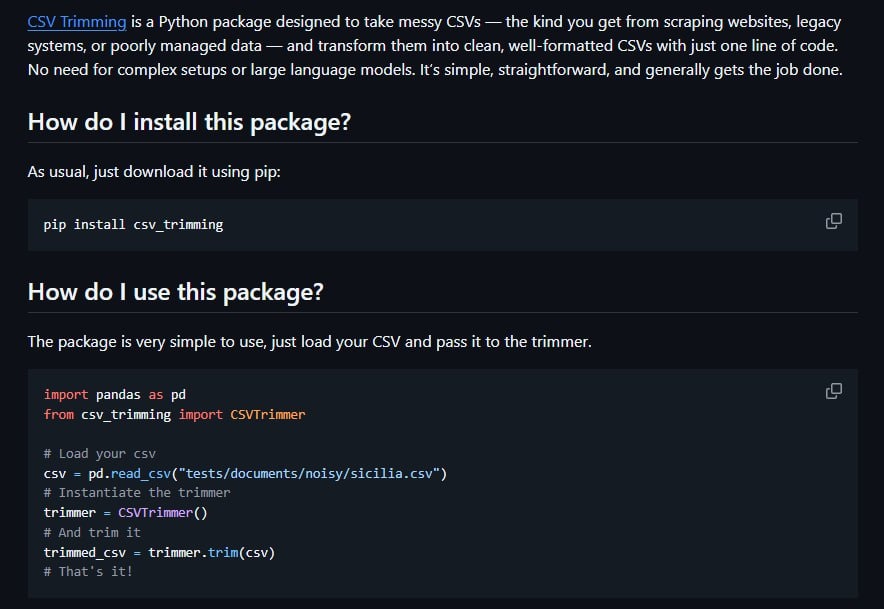
Task: Click the "# Instantiate the trimmer" comment
Action: [137, 492]
